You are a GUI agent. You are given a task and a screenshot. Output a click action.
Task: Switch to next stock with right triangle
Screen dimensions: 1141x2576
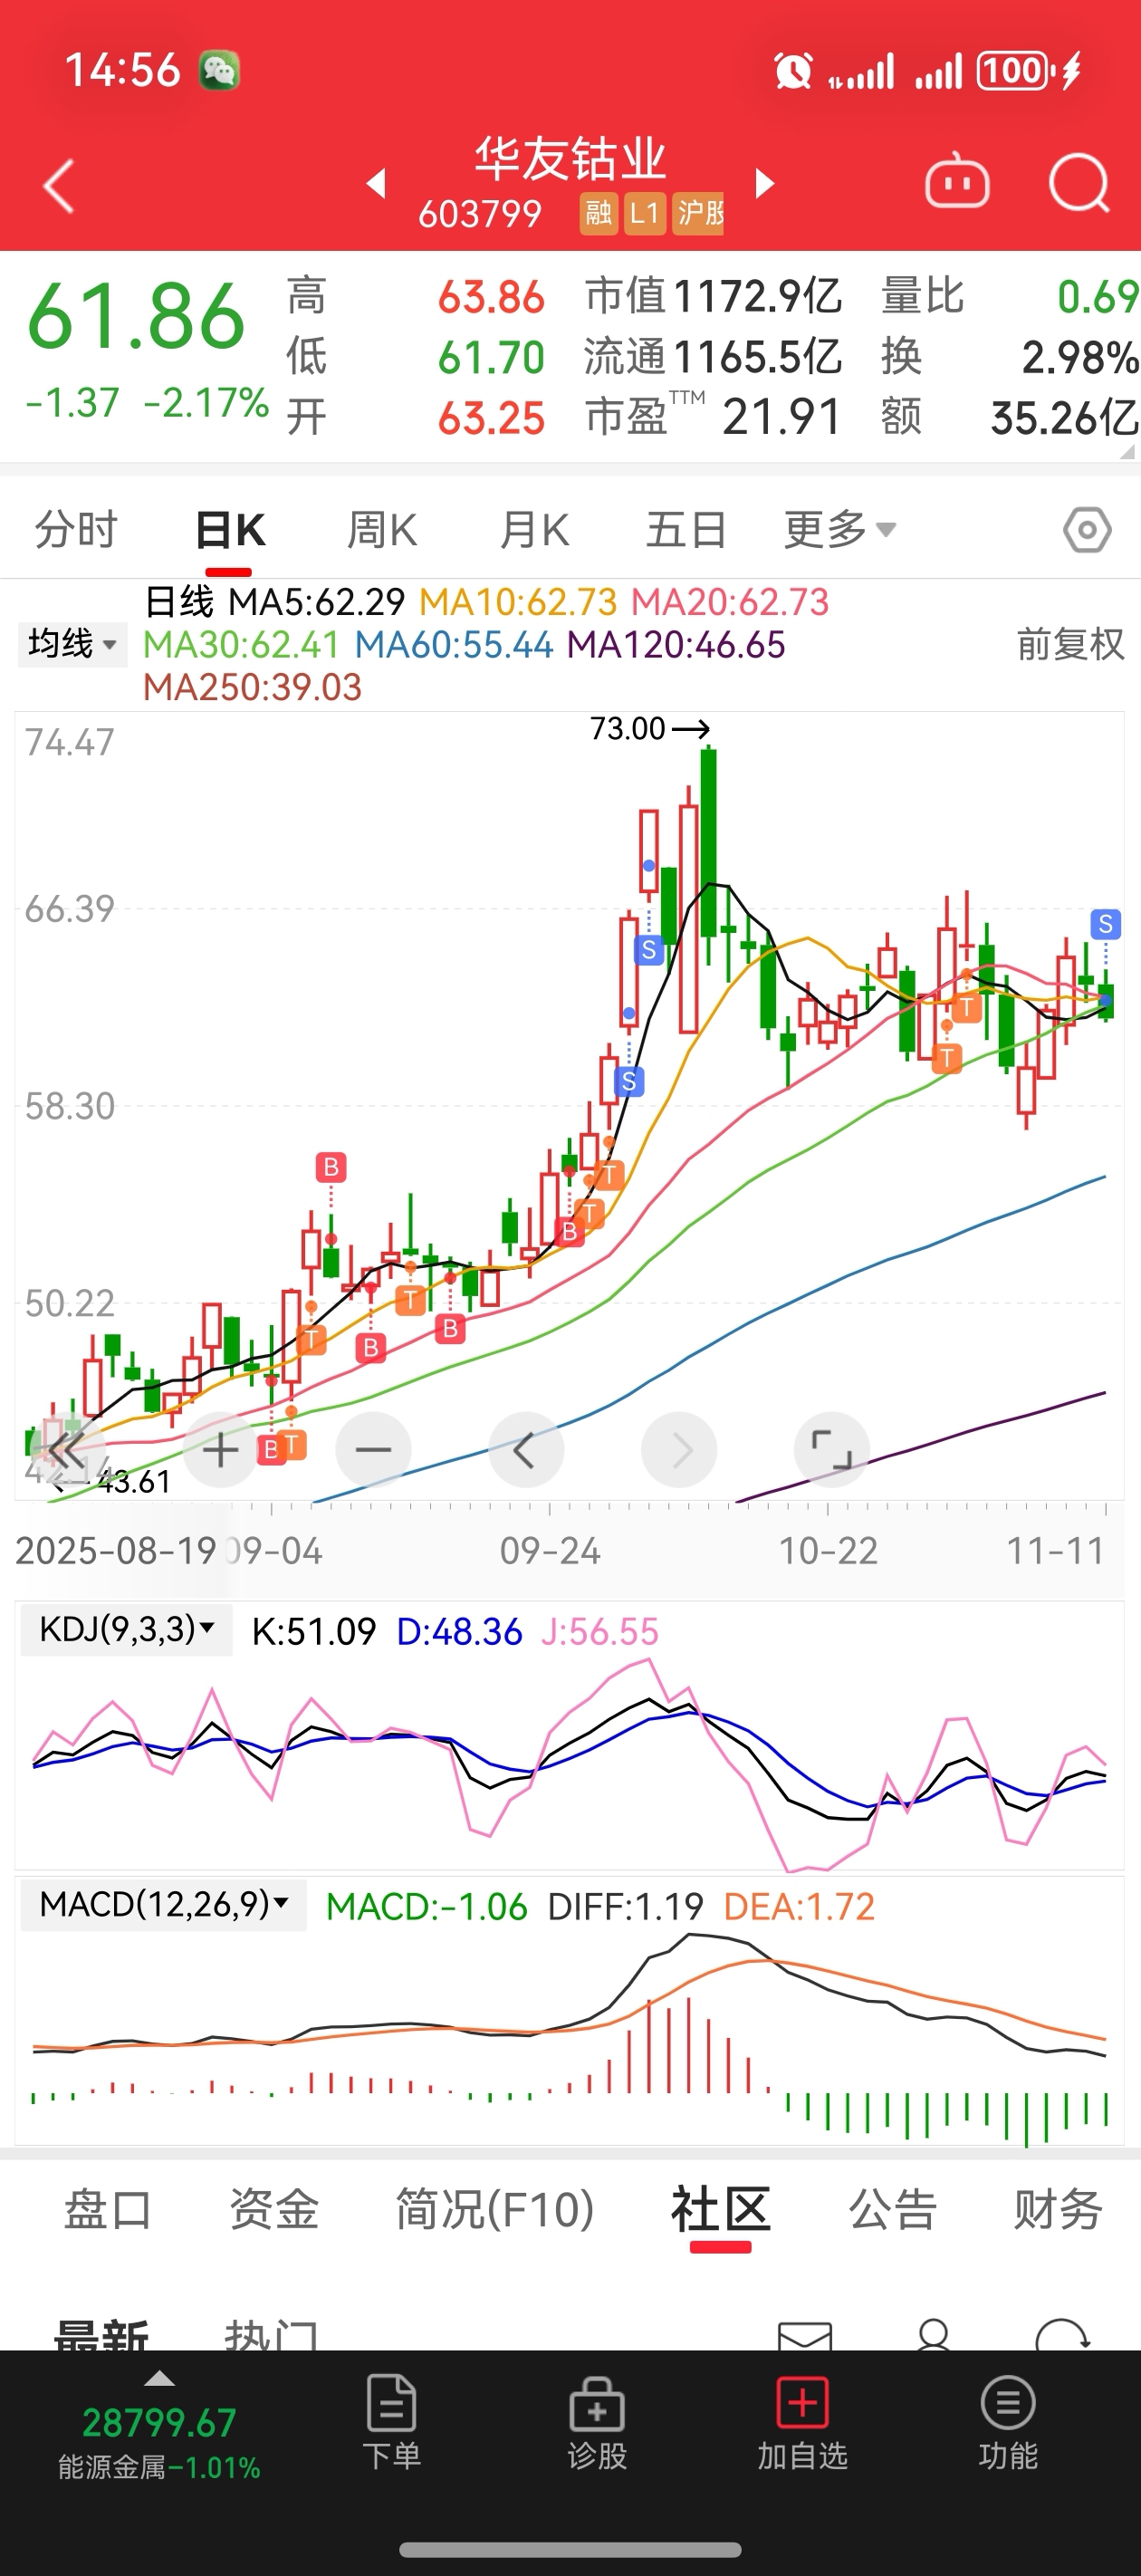(765, 183)
